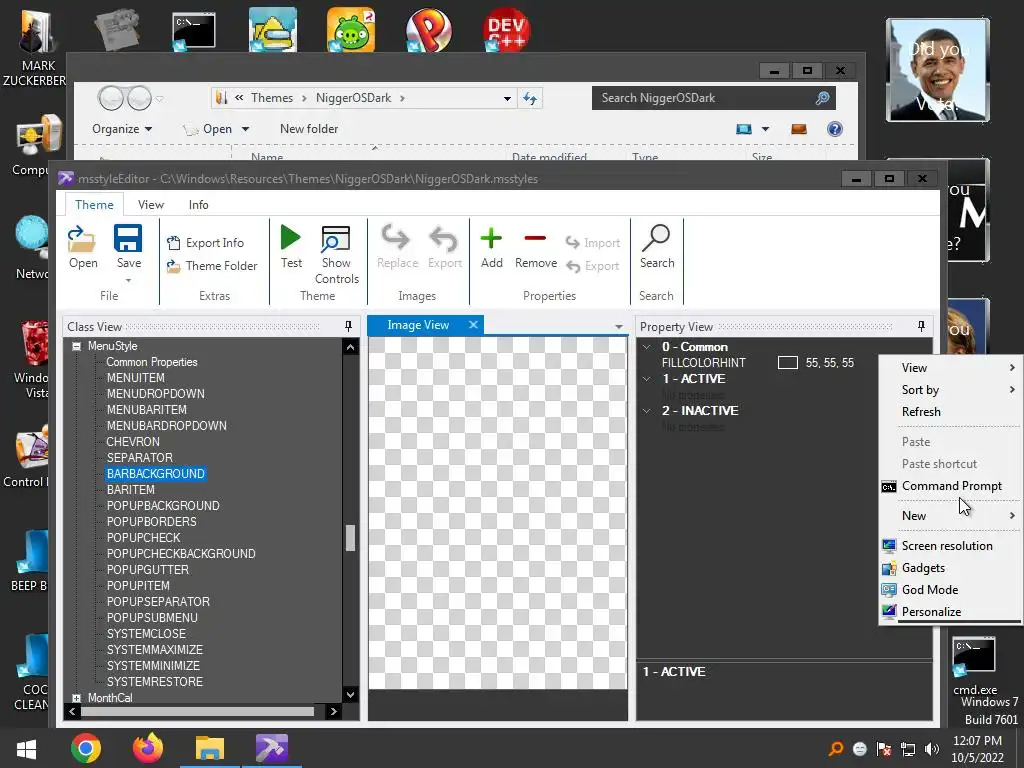1024x768 pixels.
Task: Click the Explorer window help icon
Action: [x=835, y=129]
